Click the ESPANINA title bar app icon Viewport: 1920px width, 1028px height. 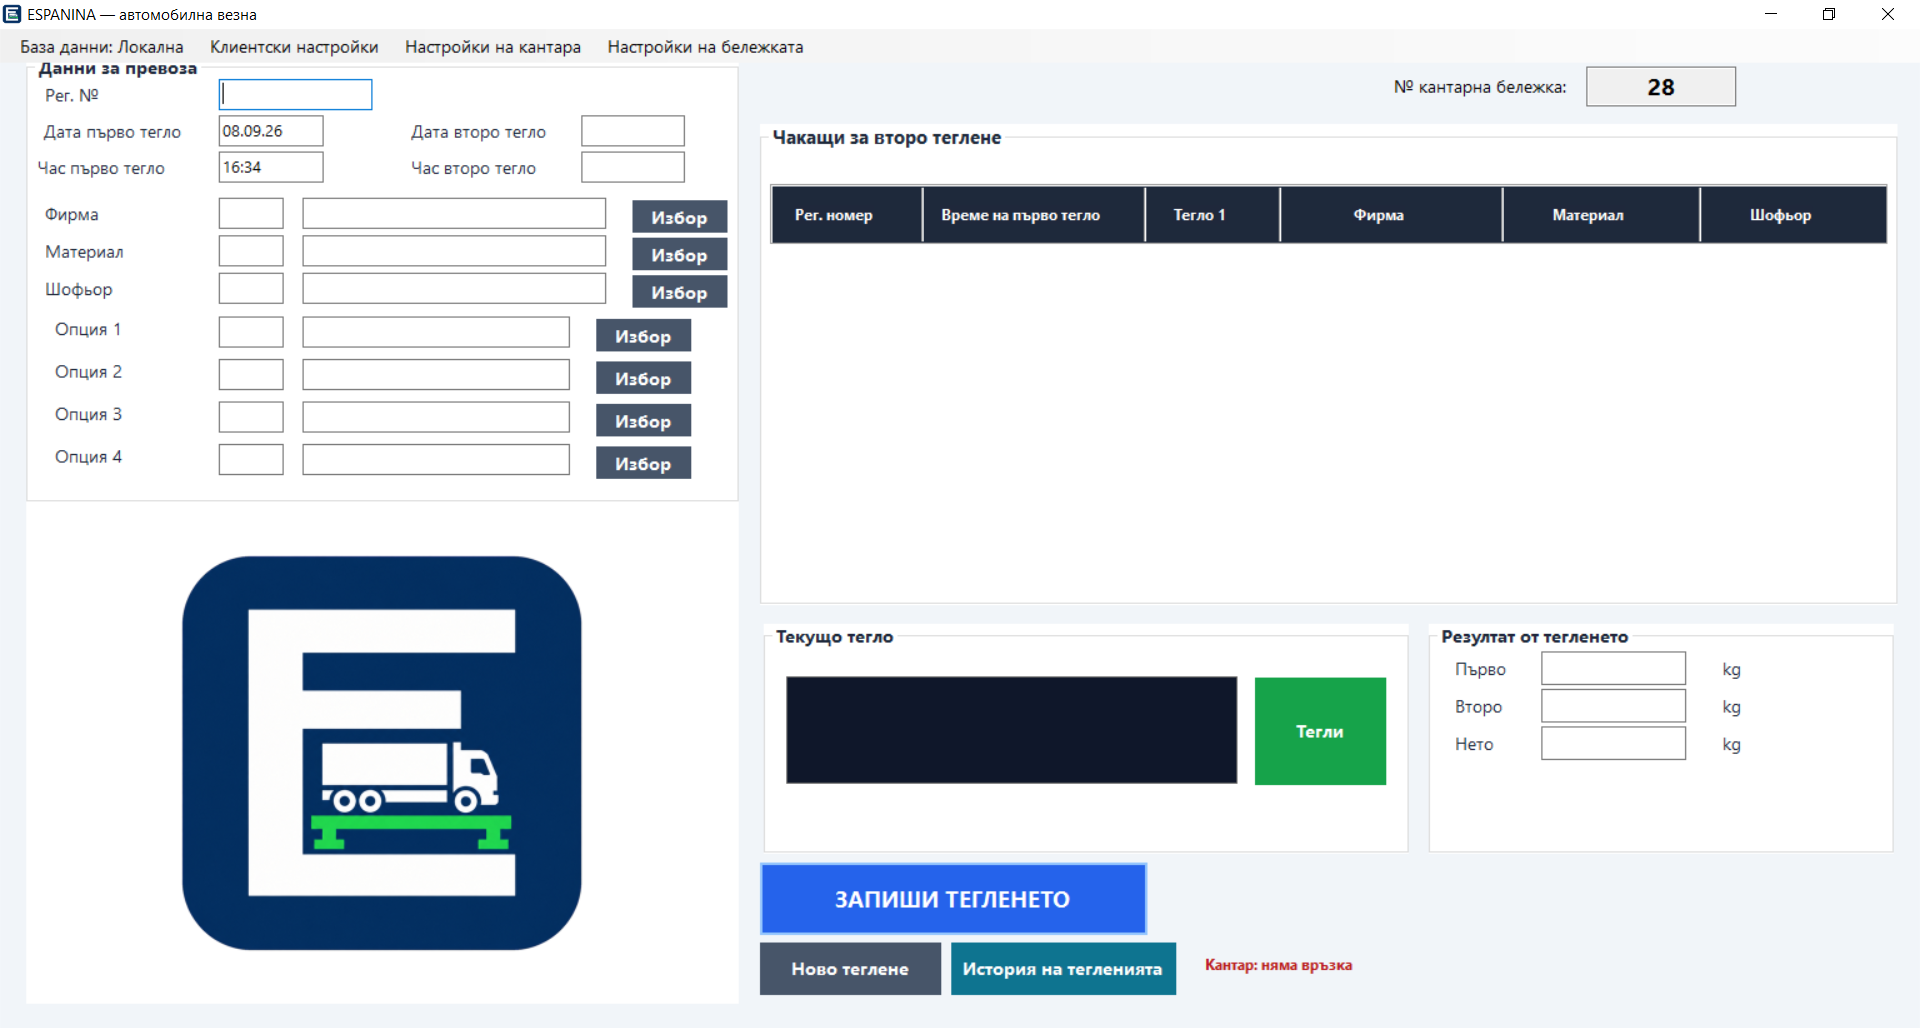point(12,14)
